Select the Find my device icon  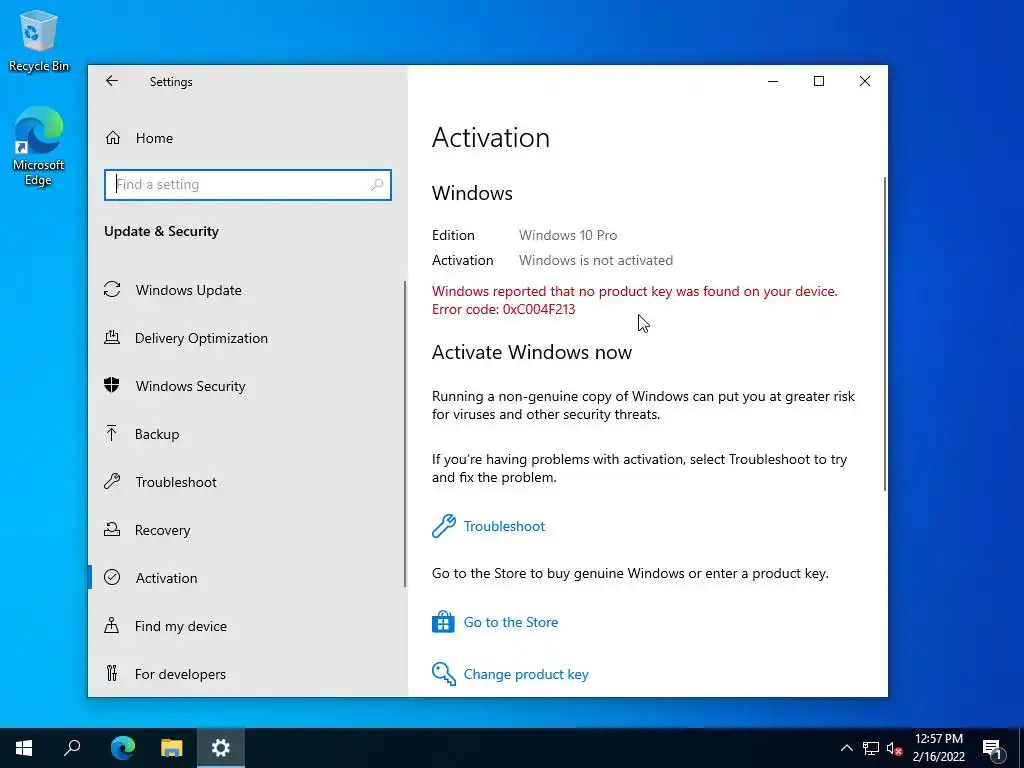(112, 626)
